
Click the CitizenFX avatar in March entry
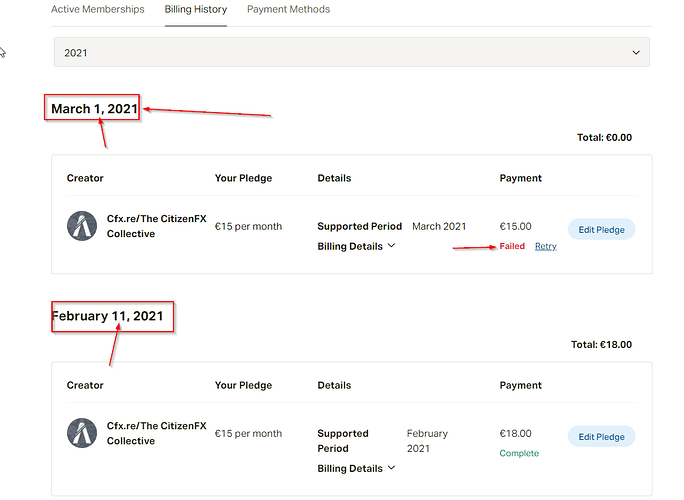pyautogui.click(x=82, y=226)
